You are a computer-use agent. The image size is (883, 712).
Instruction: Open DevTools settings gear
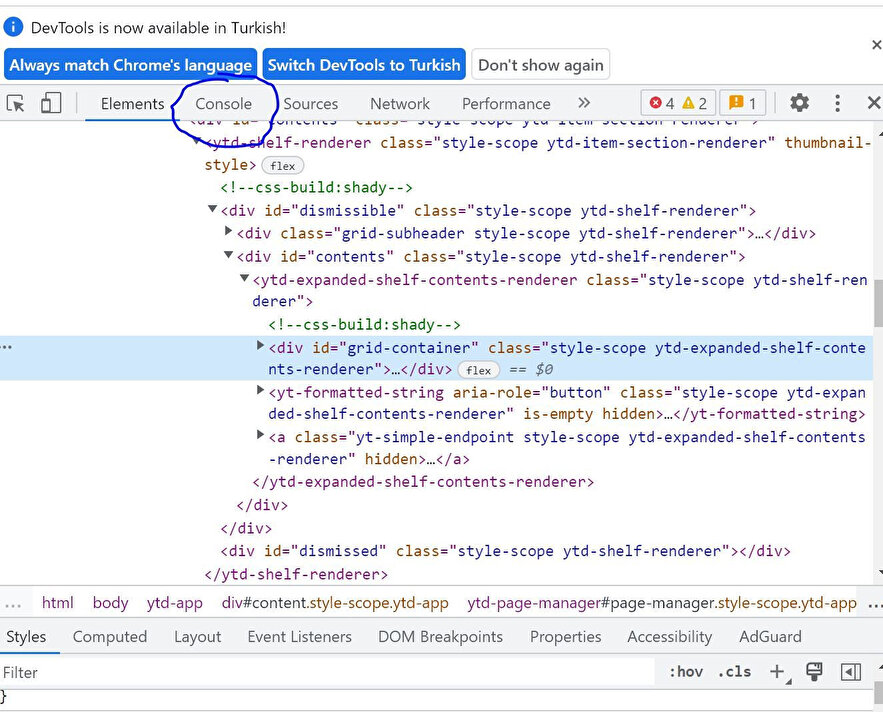point(799,103)
